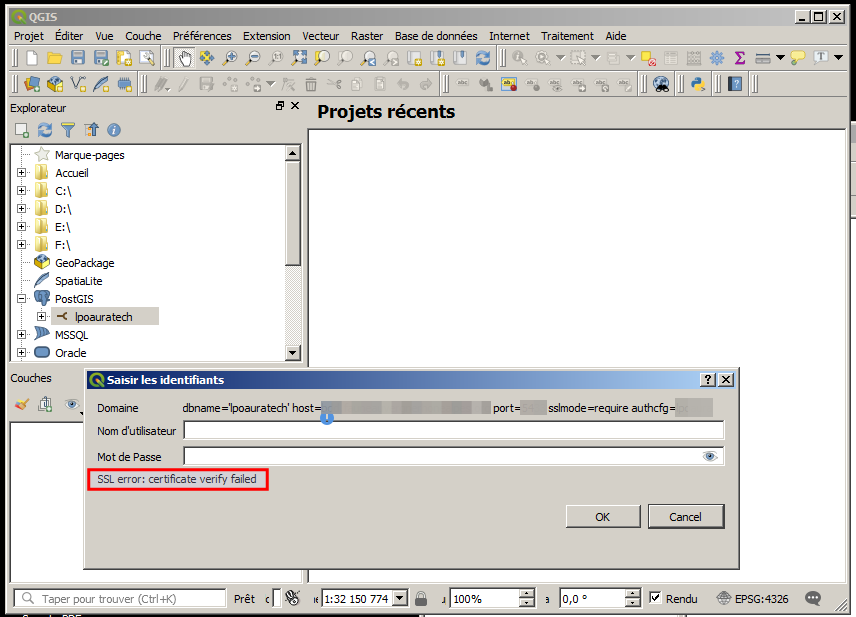
Task: Open the Base de données menu
Action: (436, 36)
